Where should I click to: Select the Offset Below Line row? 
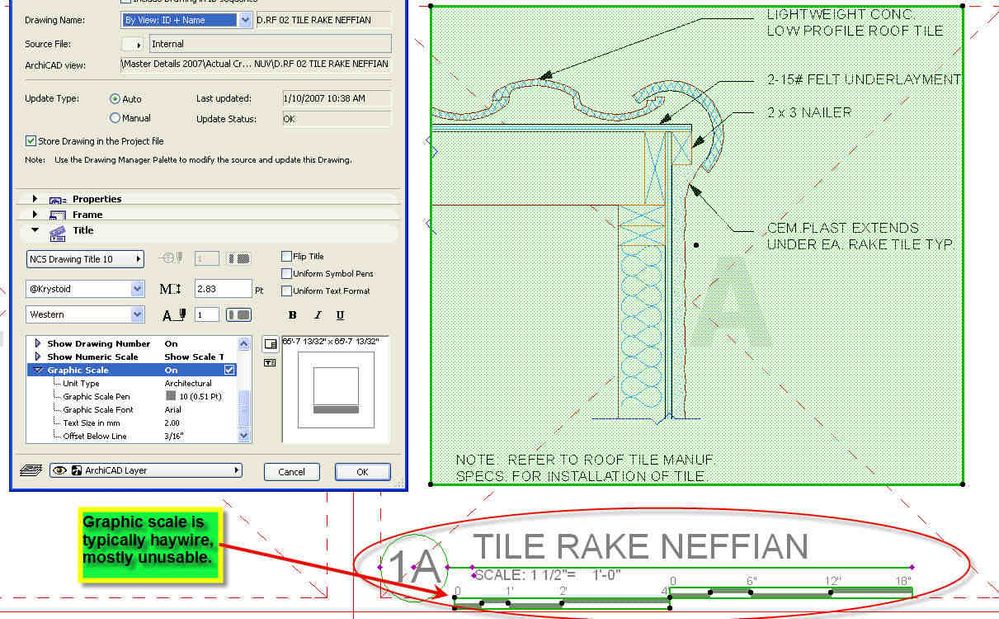pos(131,436)
